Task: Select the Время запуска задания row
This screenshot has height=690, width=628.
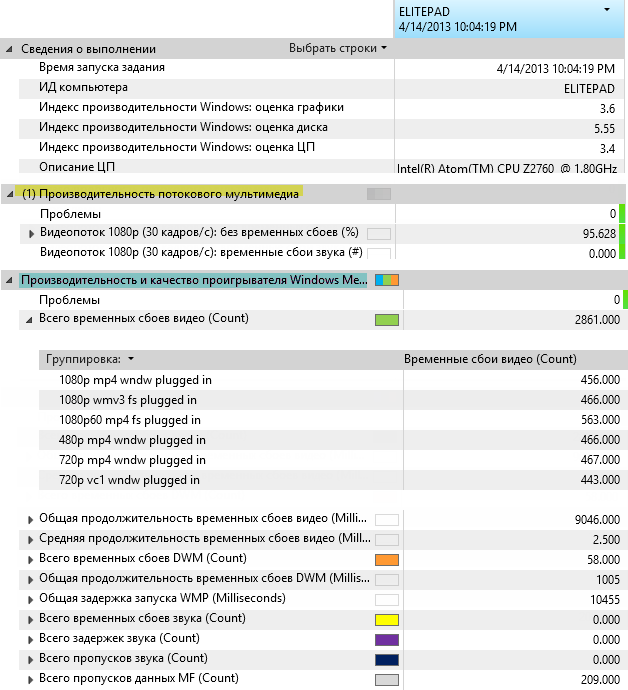Action: (x=321, y=69)
